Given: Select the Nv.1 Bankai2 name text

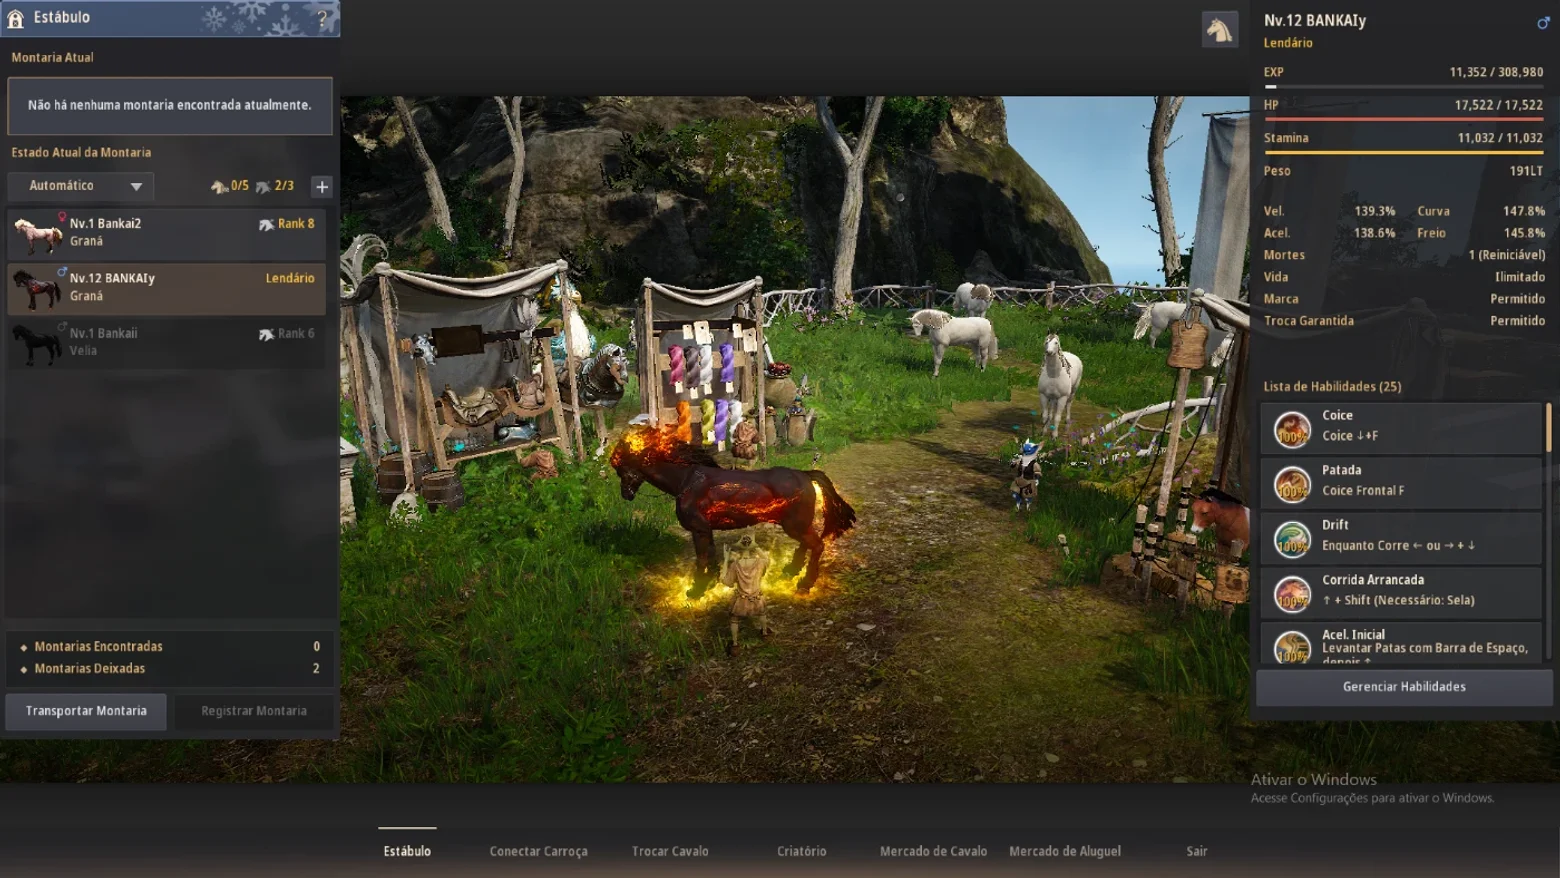Looking at the screenshot, I should click(105, 224).
